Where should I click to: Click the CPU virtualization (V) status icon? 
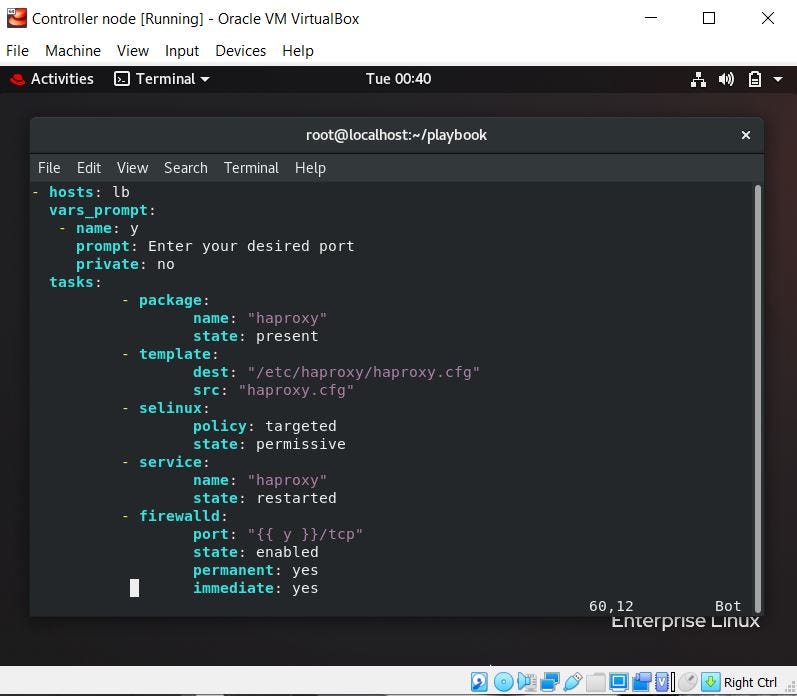[x=662, y=682]
